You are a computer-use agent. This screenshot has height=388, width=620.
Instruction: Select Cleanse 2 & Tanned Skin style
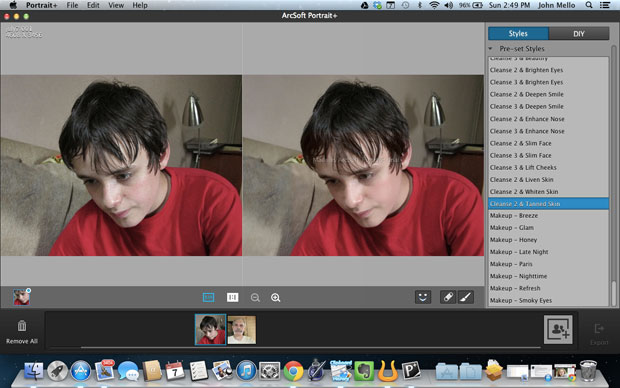(548, 204)
